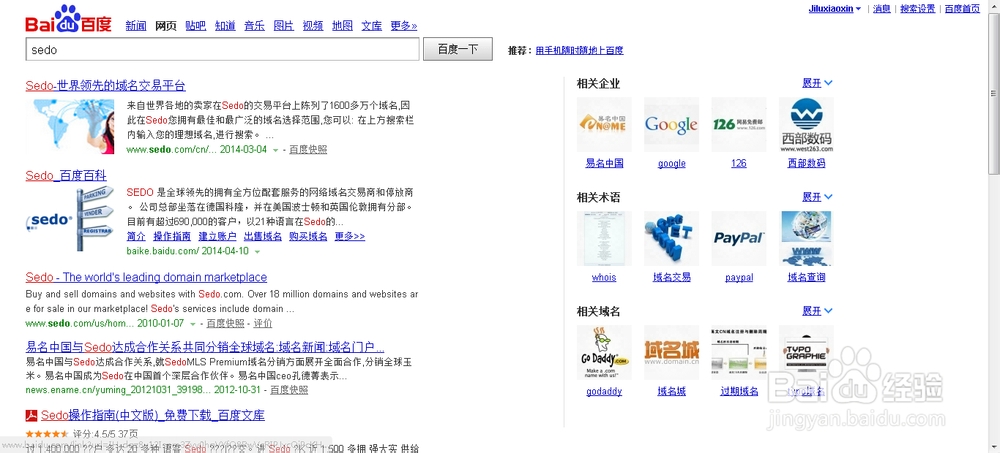This screenshot has width=1000, height=453.
Task: Open the whois text link
Action: [604, 278]
